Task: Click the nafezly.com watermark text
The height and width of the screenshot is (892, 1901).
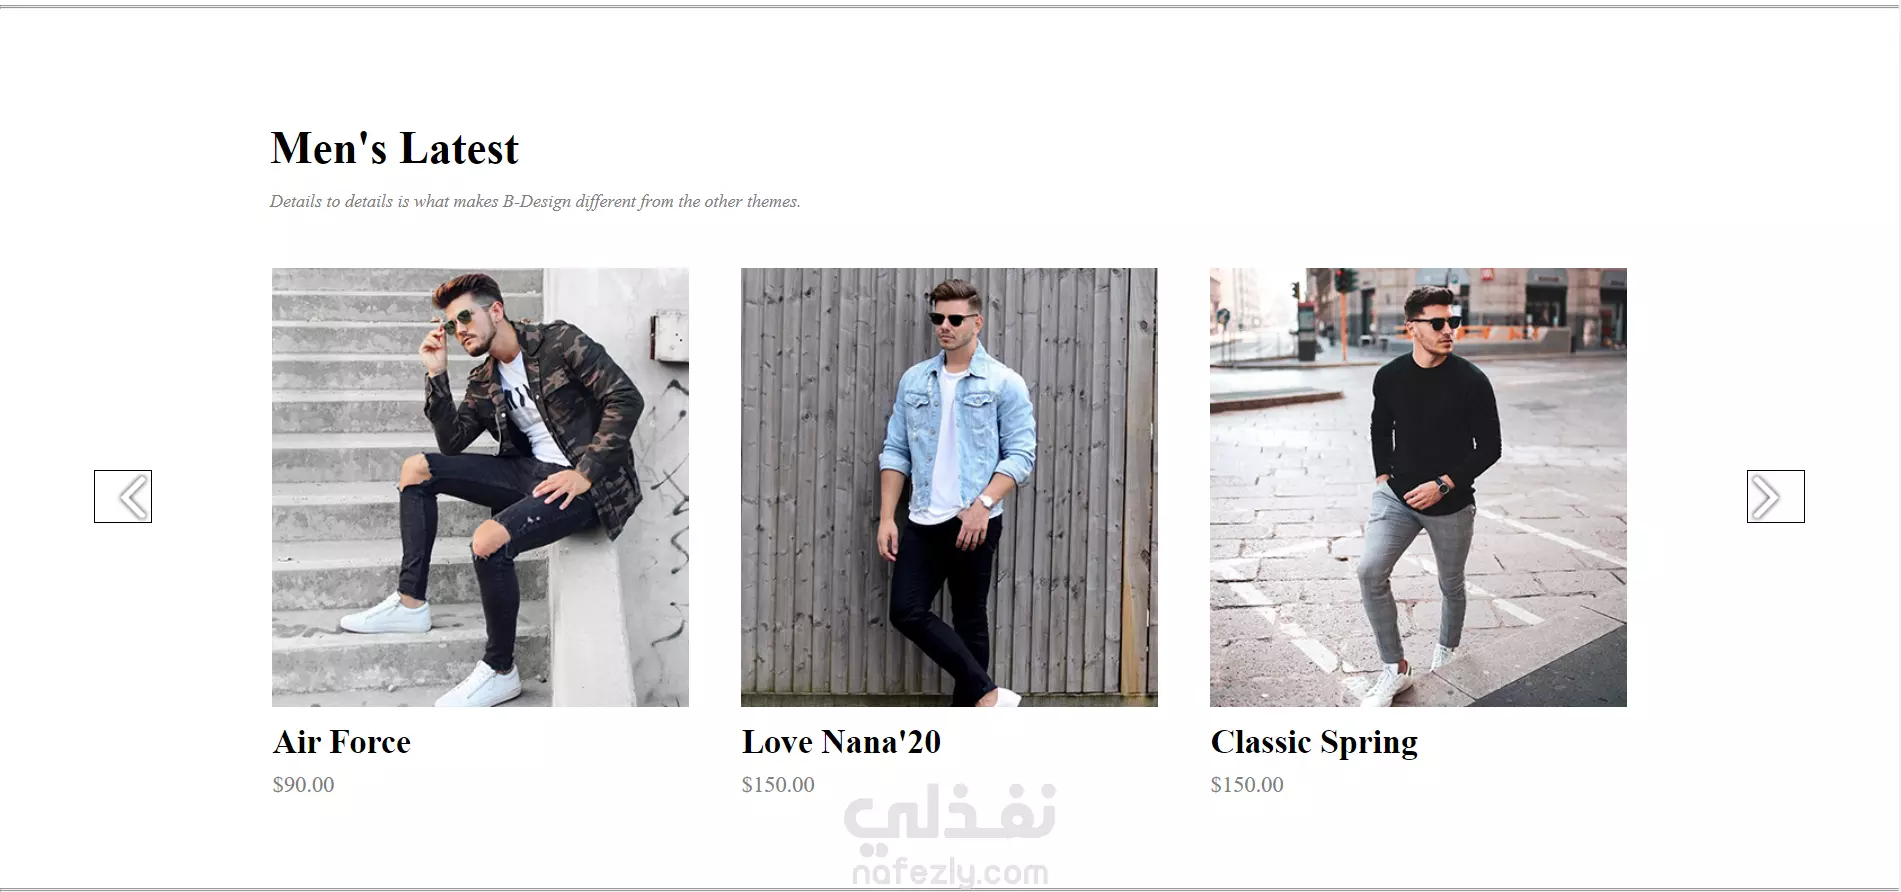Action: pyautogui.click(x=950, y=872)
